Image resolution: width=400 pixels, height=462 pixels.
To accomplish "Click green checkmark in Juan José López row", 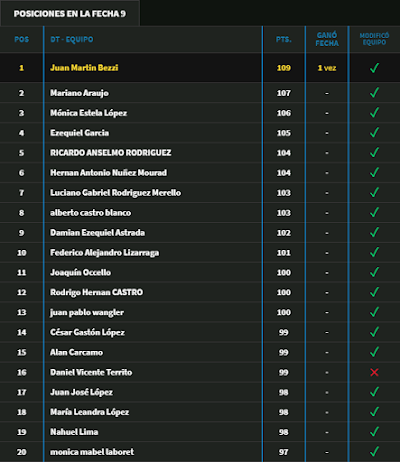I will pos(374,392).
